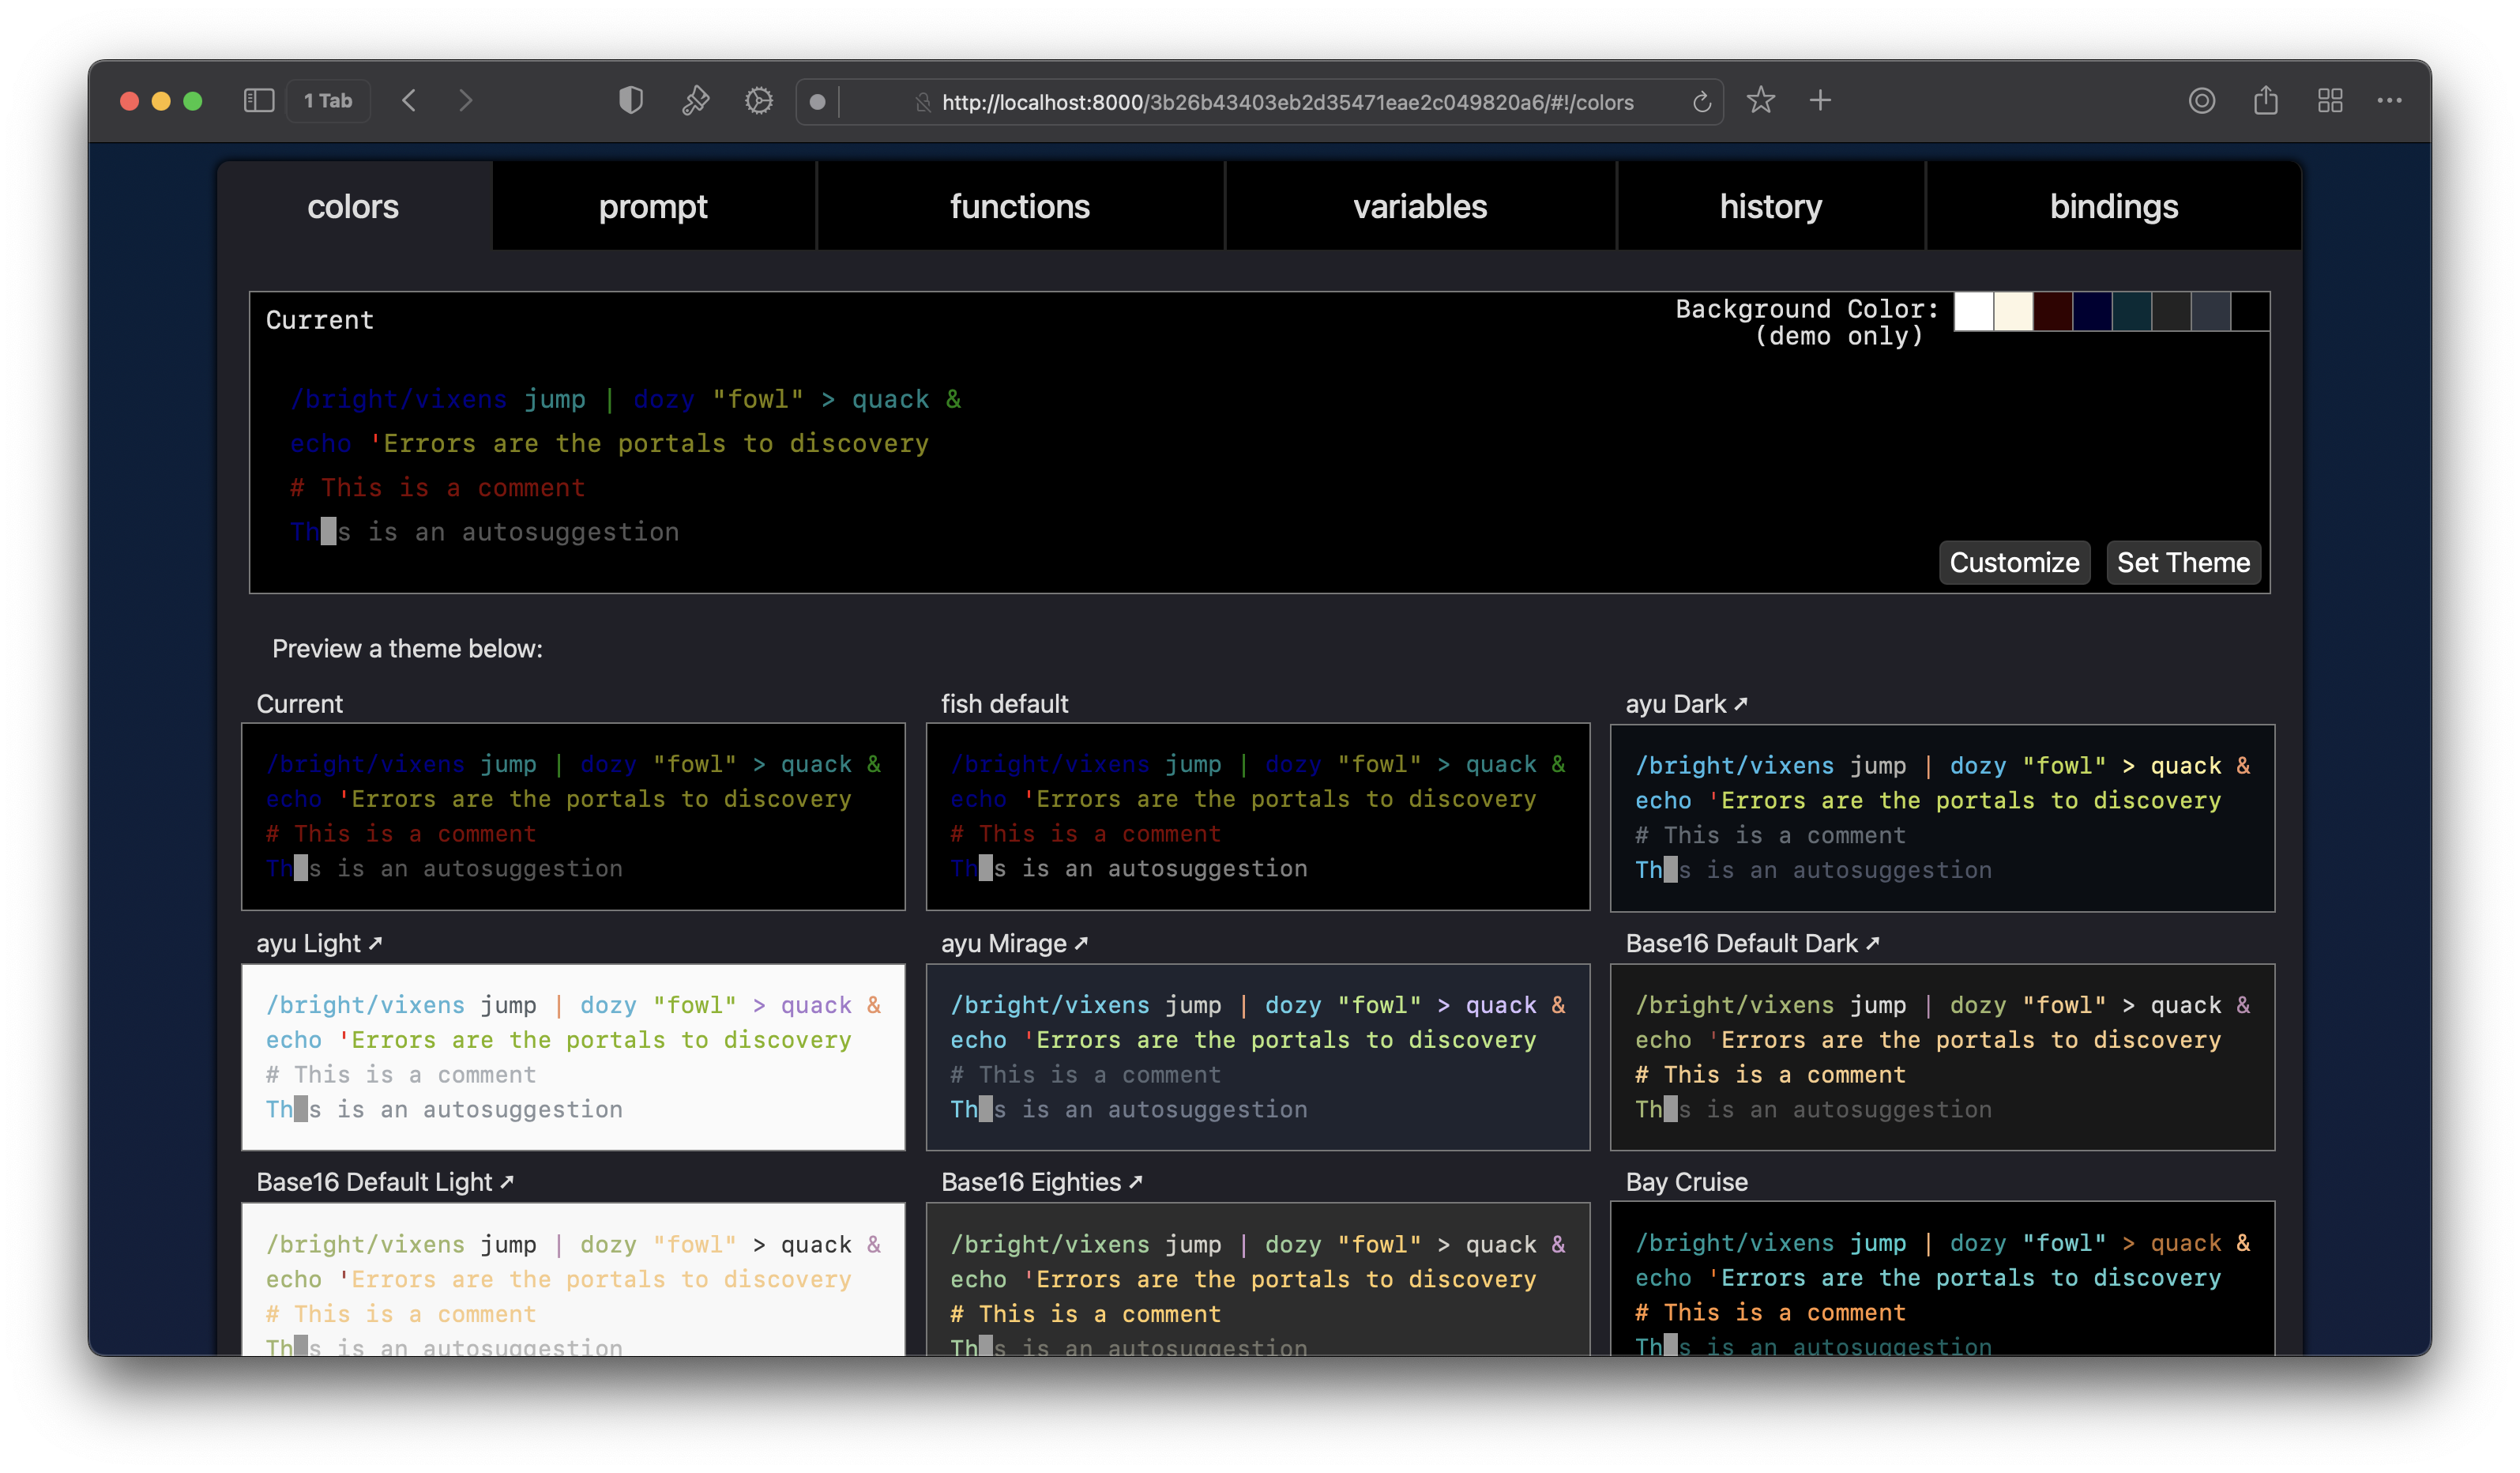Screen dimensions: 2520x1473
Task: Open a new tab with the plus icon
Action: pyautogui.click(x=1821, y=101)
